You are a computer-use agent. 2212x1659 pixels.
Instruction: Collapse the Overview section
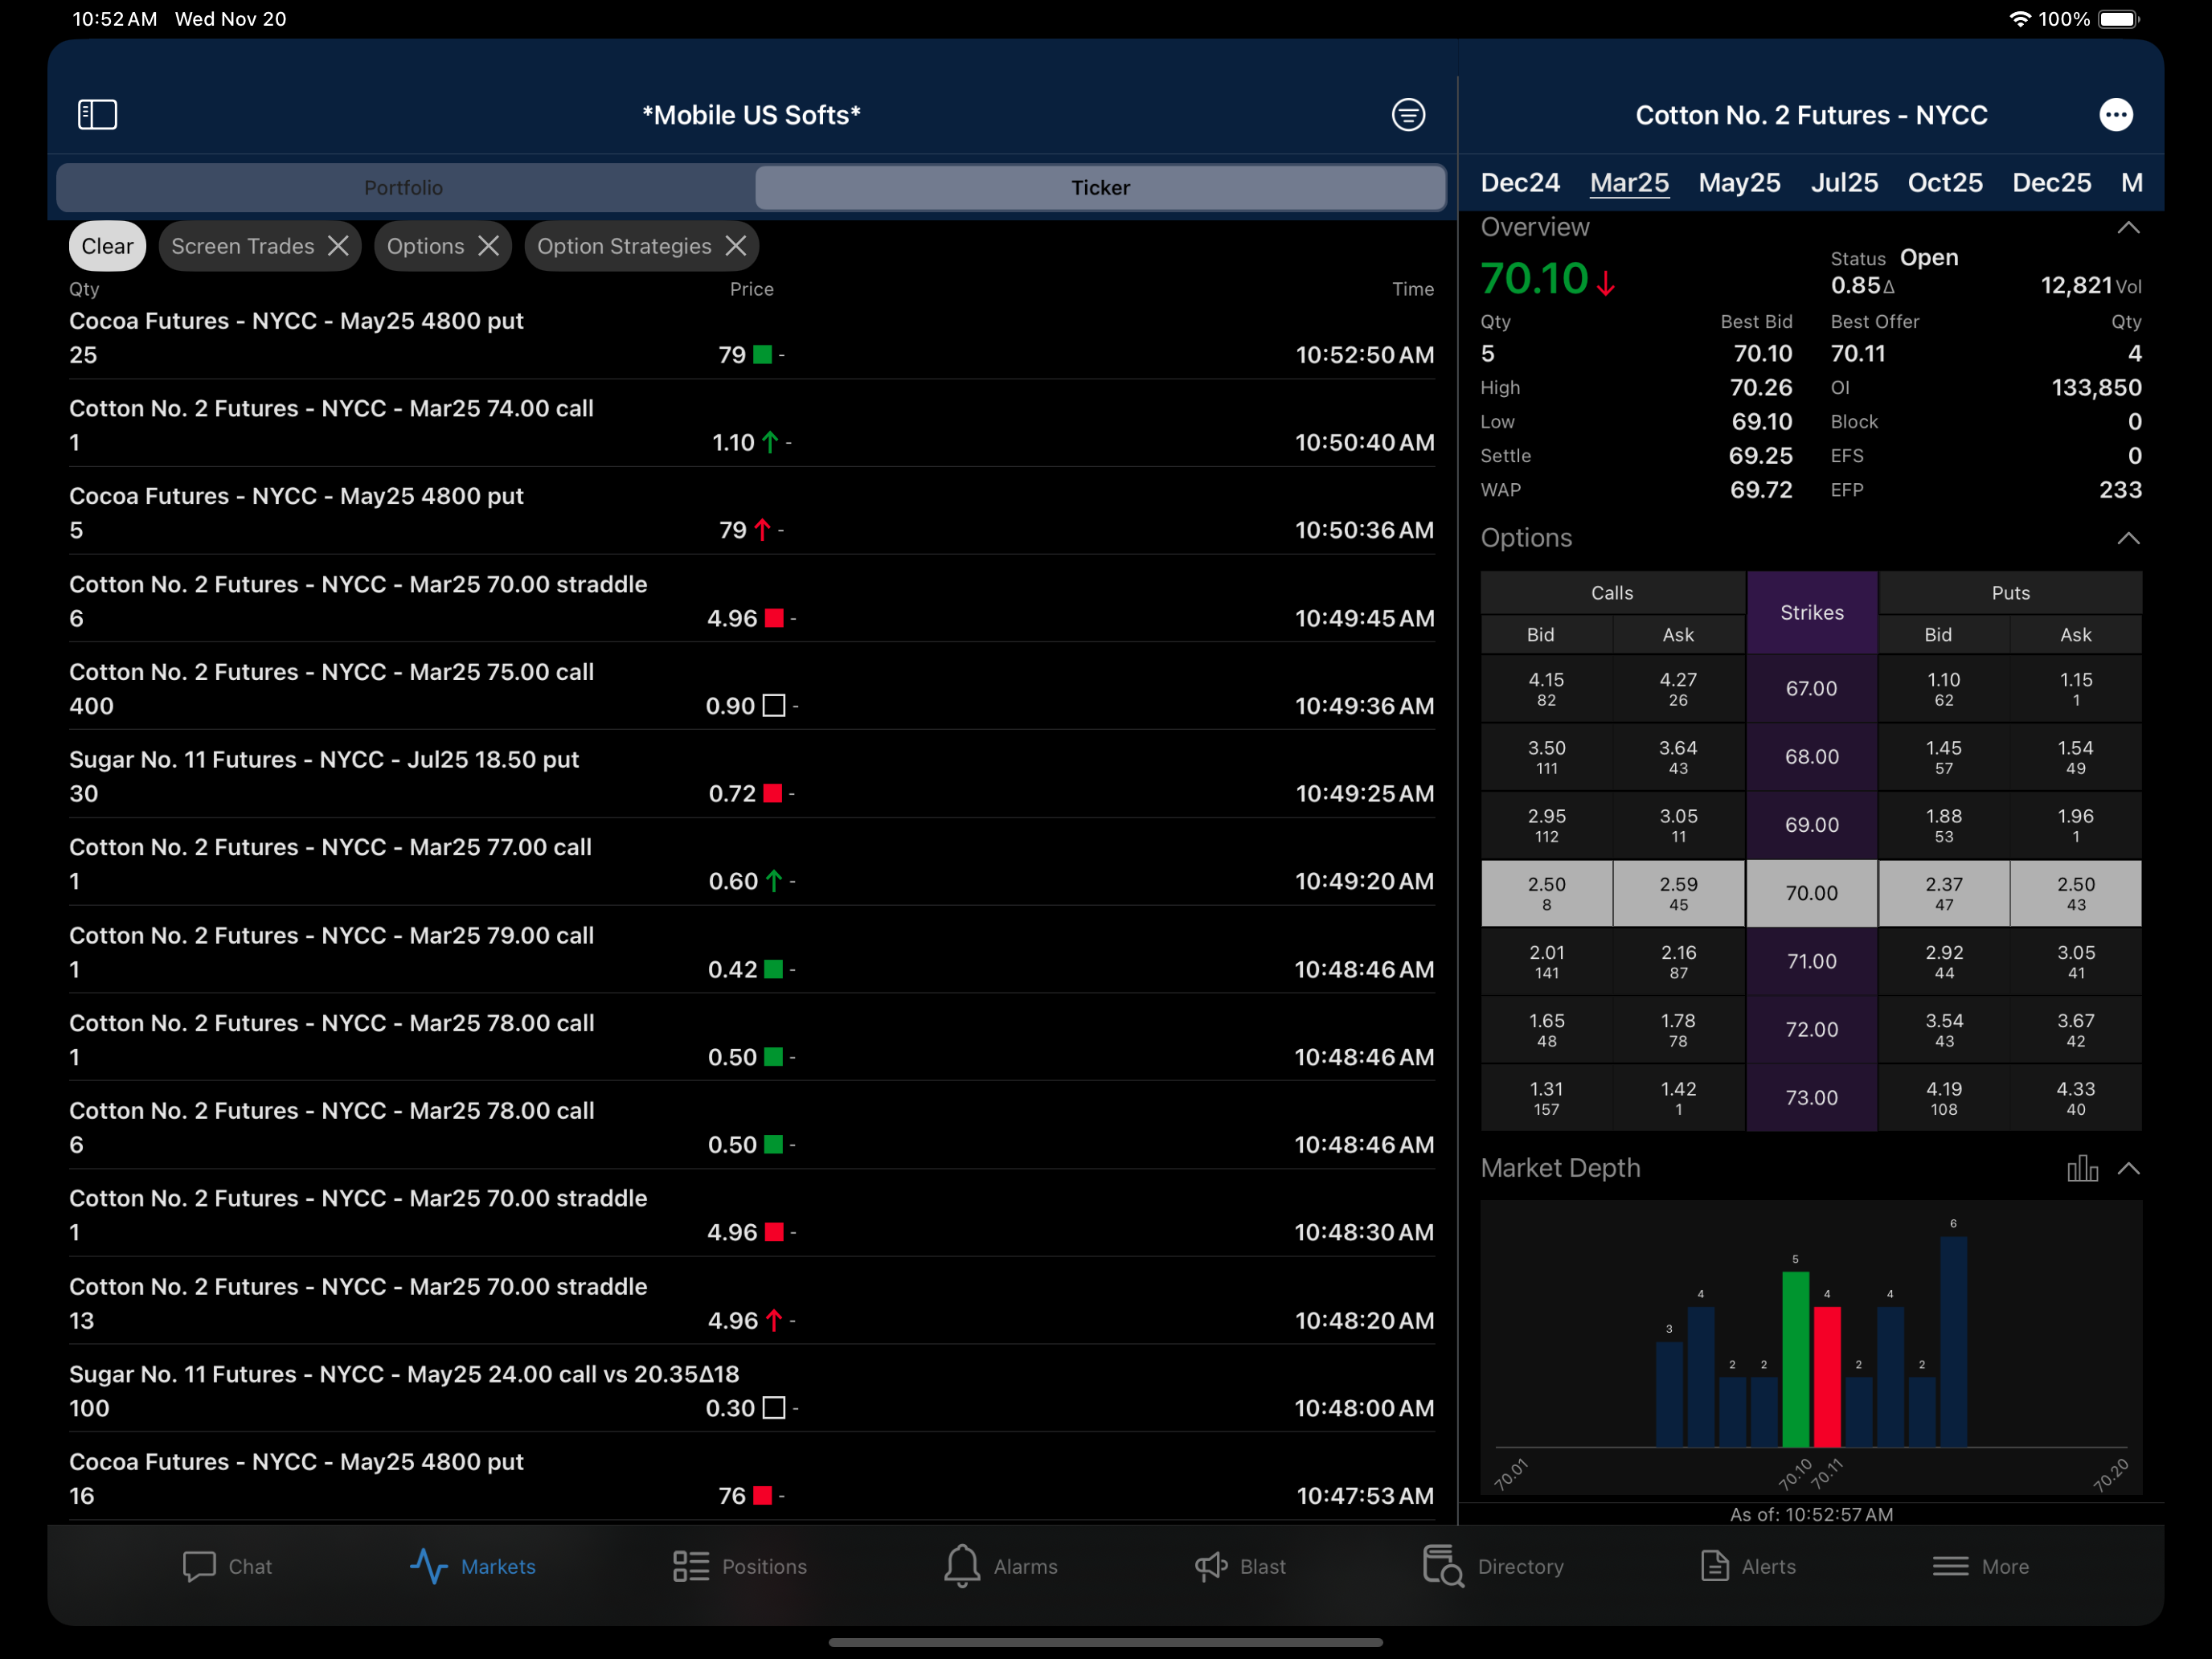point(2128,228)
